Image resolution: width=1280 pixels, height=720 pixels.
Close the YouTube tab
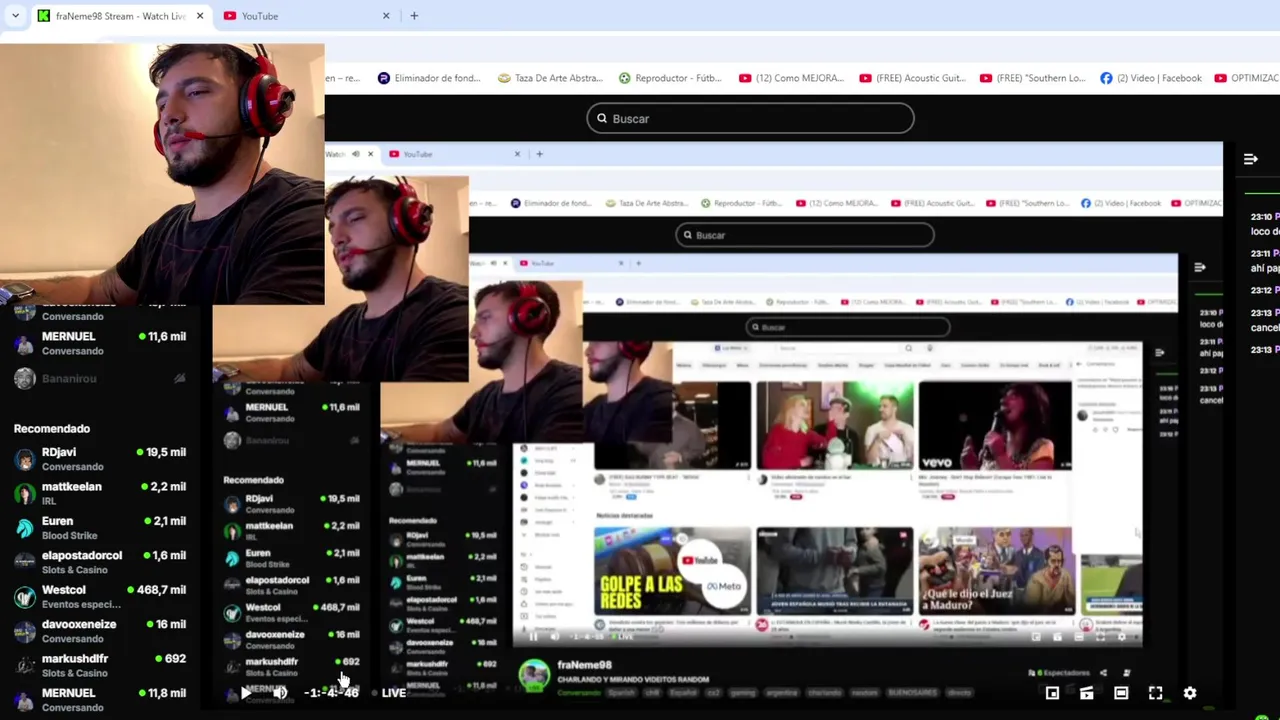click(x=386, y=16)
